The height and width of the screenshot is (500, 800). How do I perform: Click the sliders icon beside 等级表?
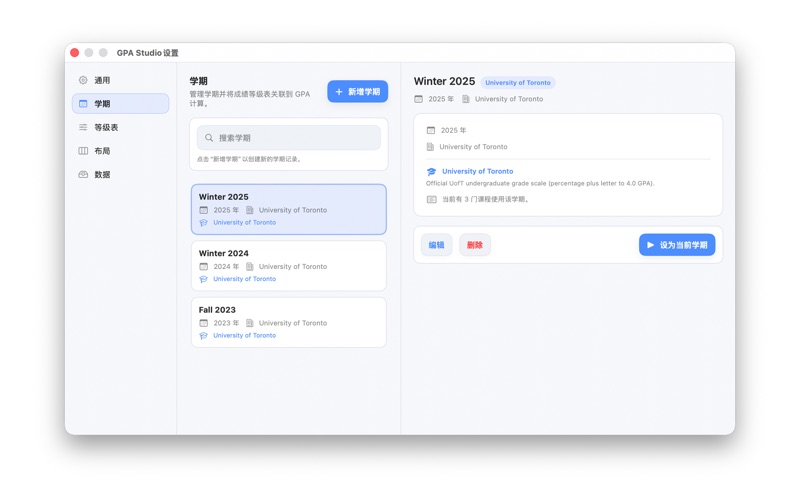83,127
